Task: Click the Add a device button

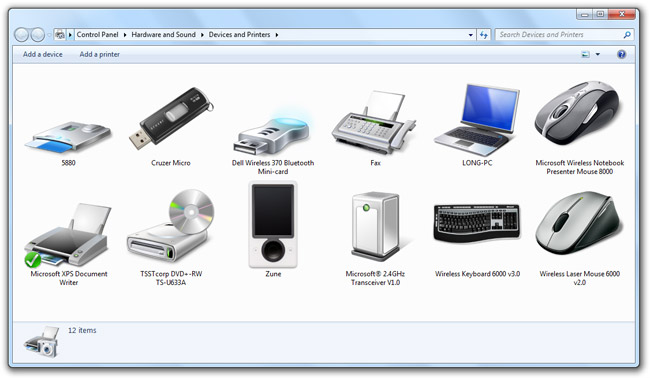Action: [x=43, y=54]
